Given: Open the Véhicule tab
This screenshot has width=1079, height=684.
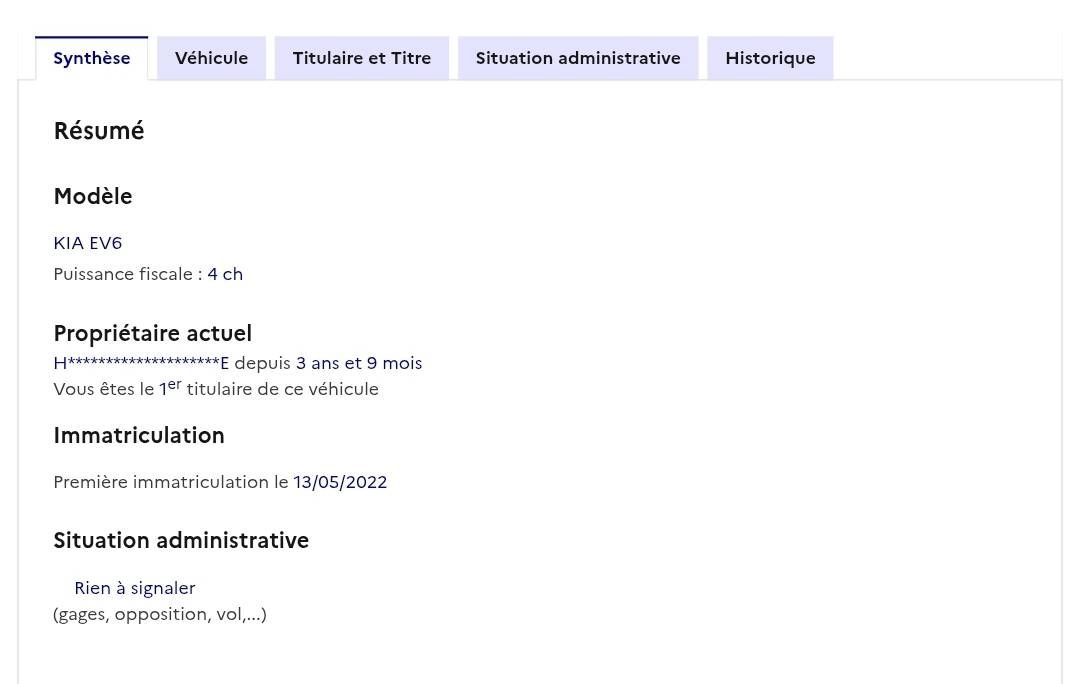Looking at the screenshot, I should 211,58.
